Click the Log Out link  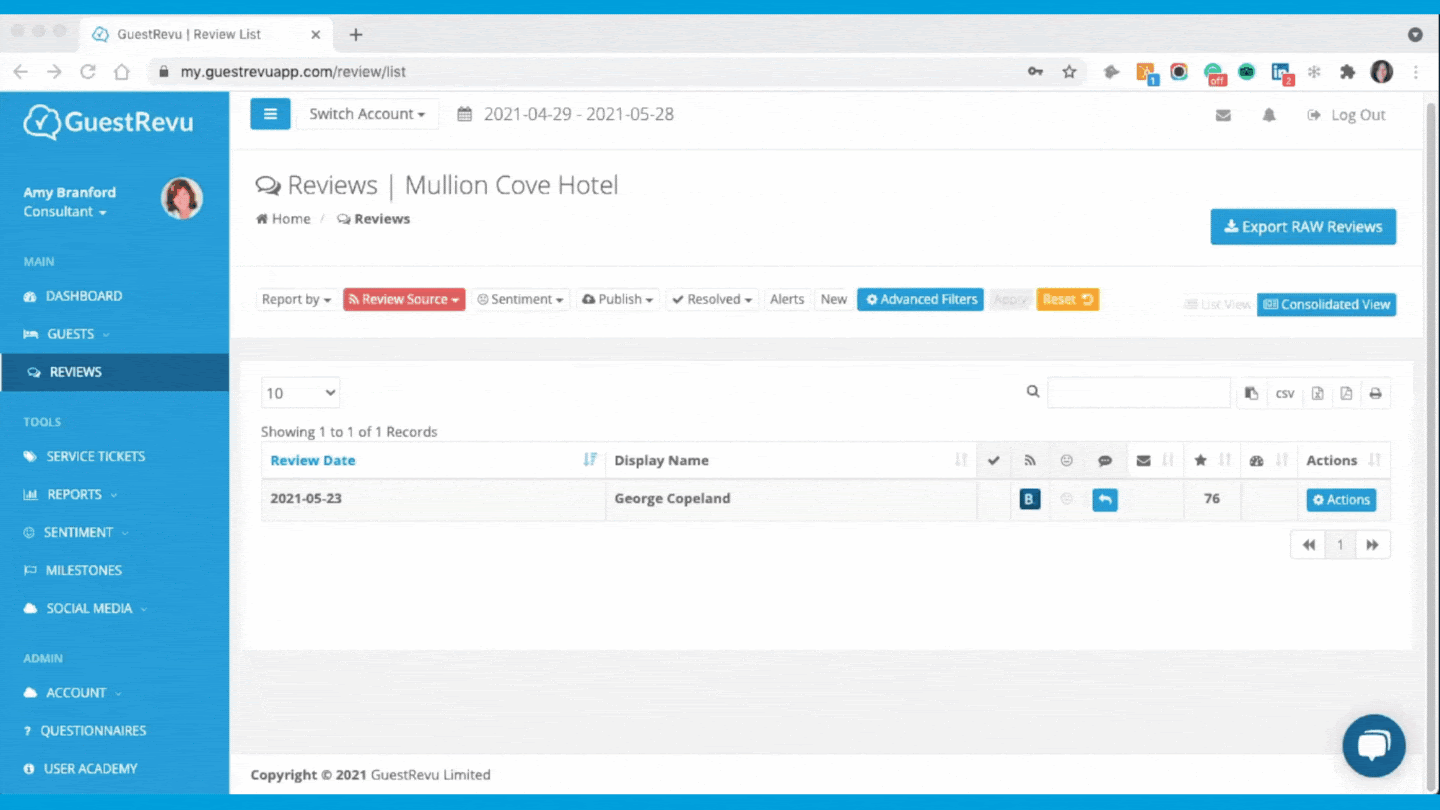pos(1347,115)
